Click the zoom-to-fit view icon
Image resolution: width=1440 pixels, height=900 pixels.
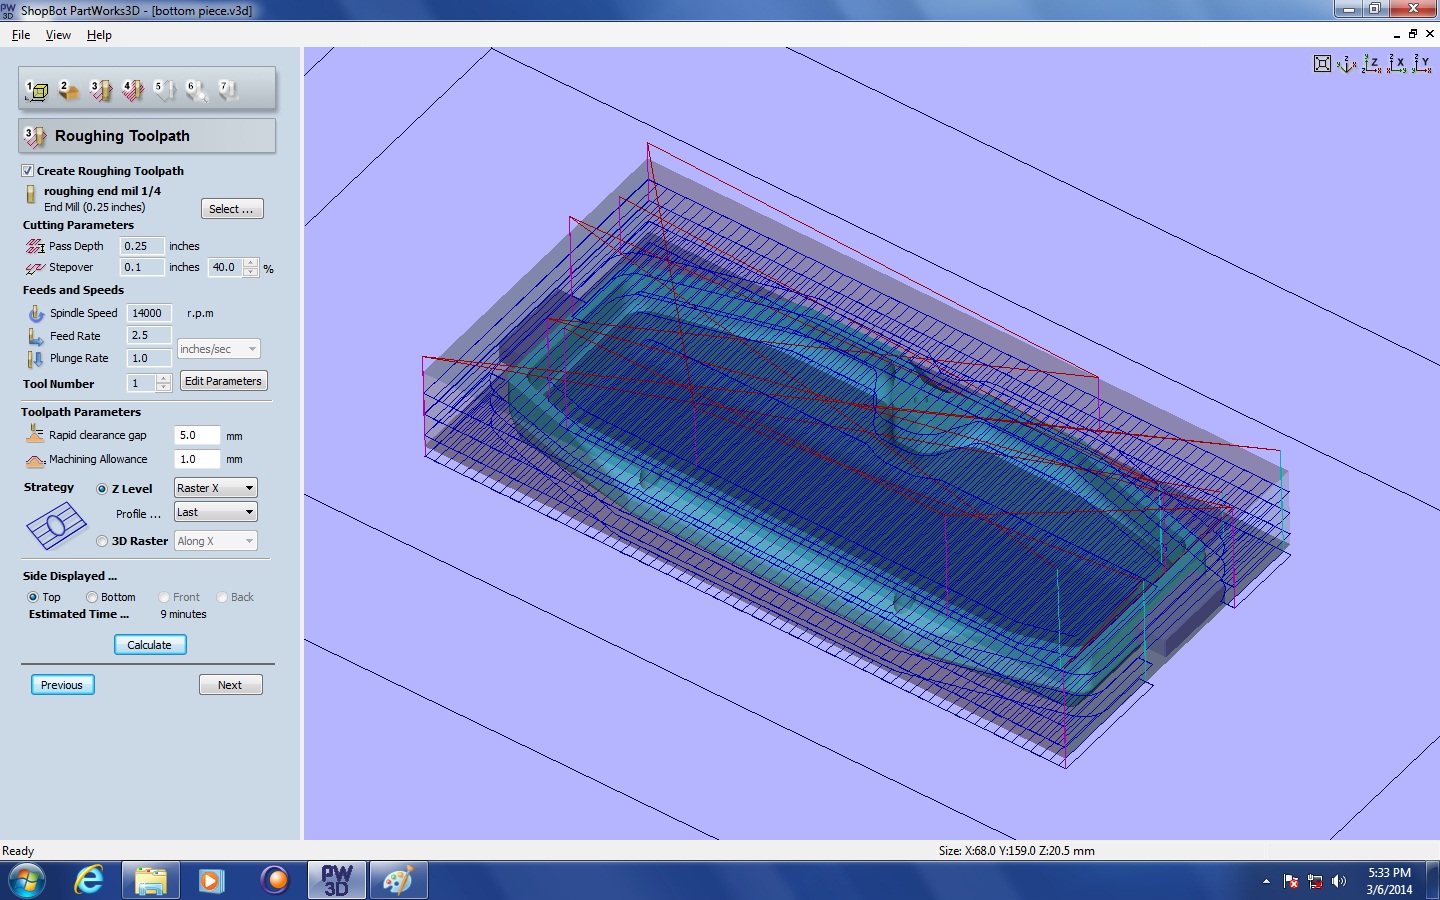click(1322, 64)
